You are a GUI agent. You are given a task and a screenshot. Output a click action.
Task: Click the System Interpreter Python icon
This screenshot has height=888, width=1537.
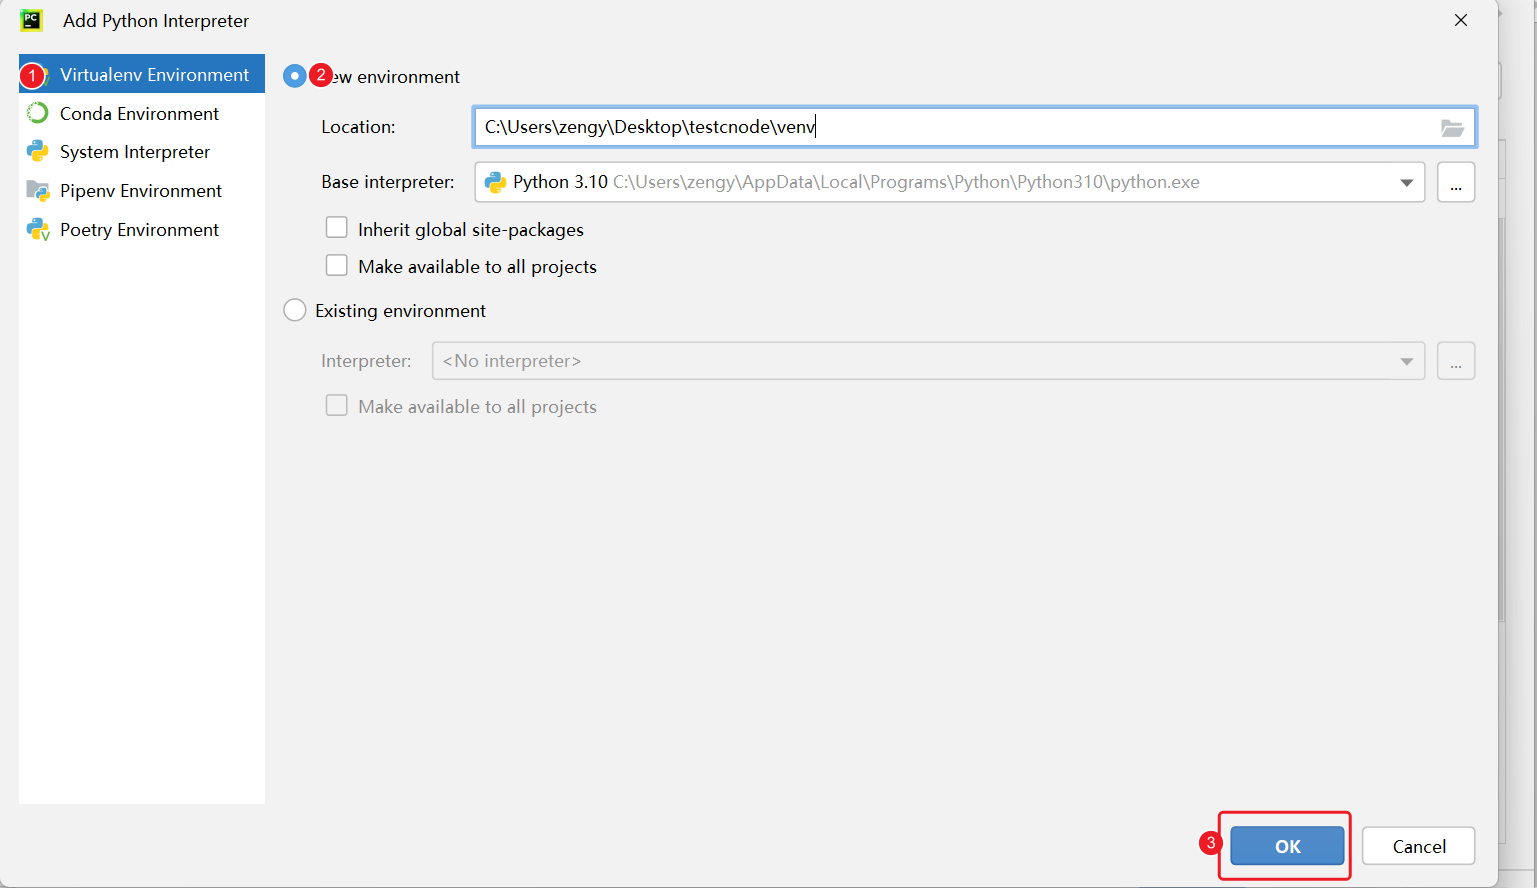point(38,151)
